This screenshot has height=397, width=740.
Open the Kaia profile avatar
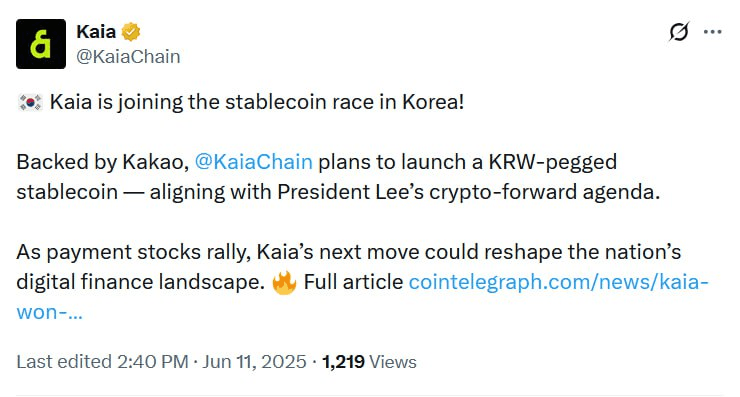point(41,44)
